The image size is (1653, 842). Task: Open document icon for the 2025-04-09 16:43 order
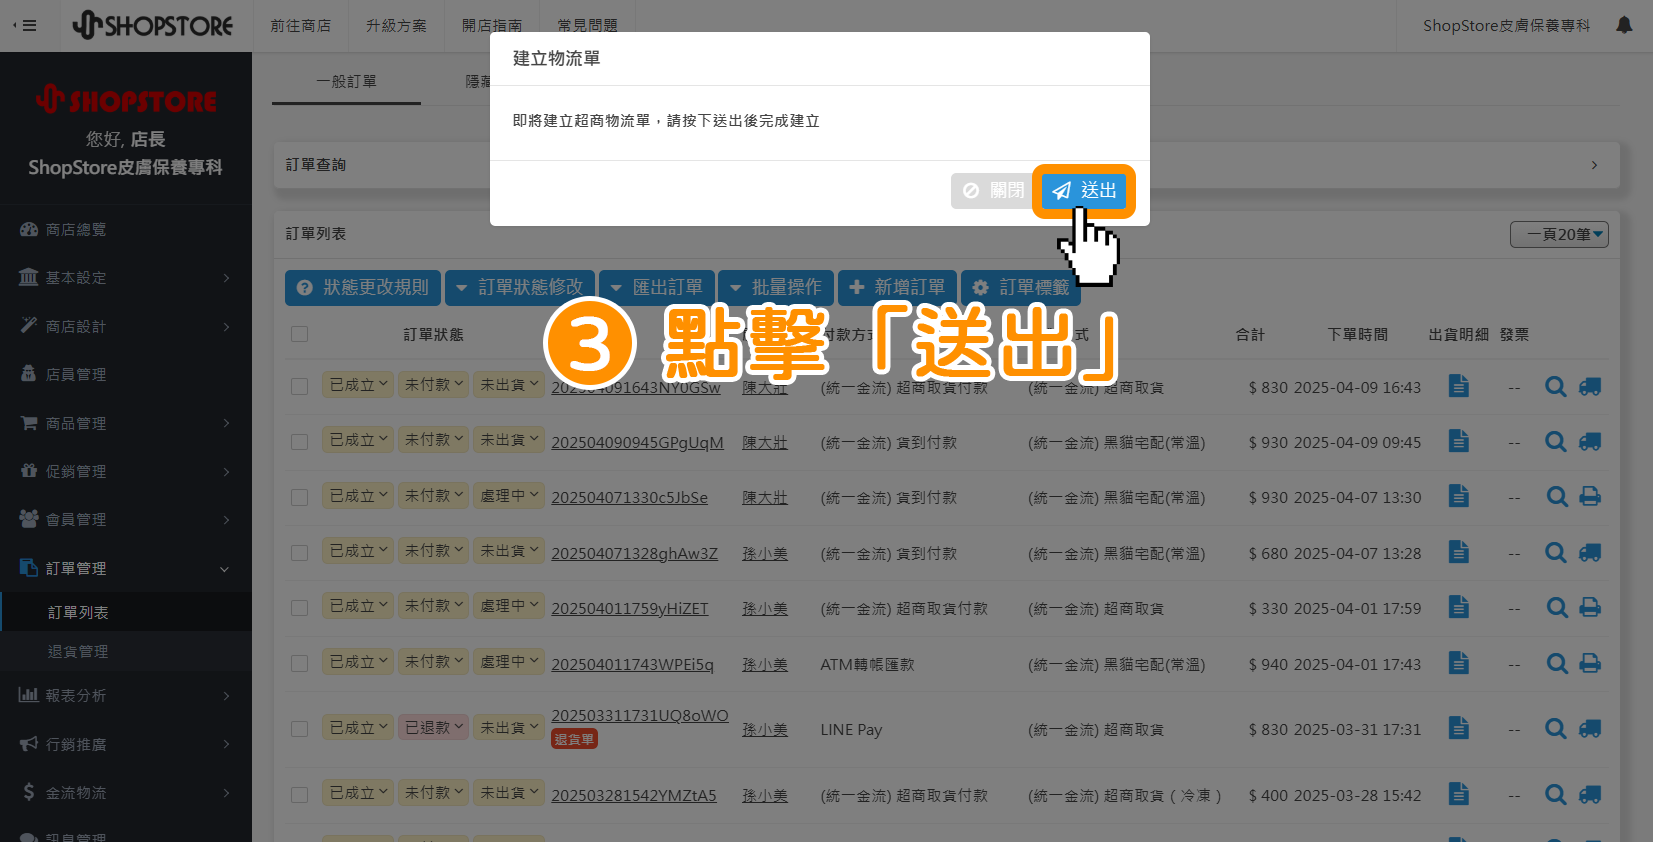(x=1459, y=386)
